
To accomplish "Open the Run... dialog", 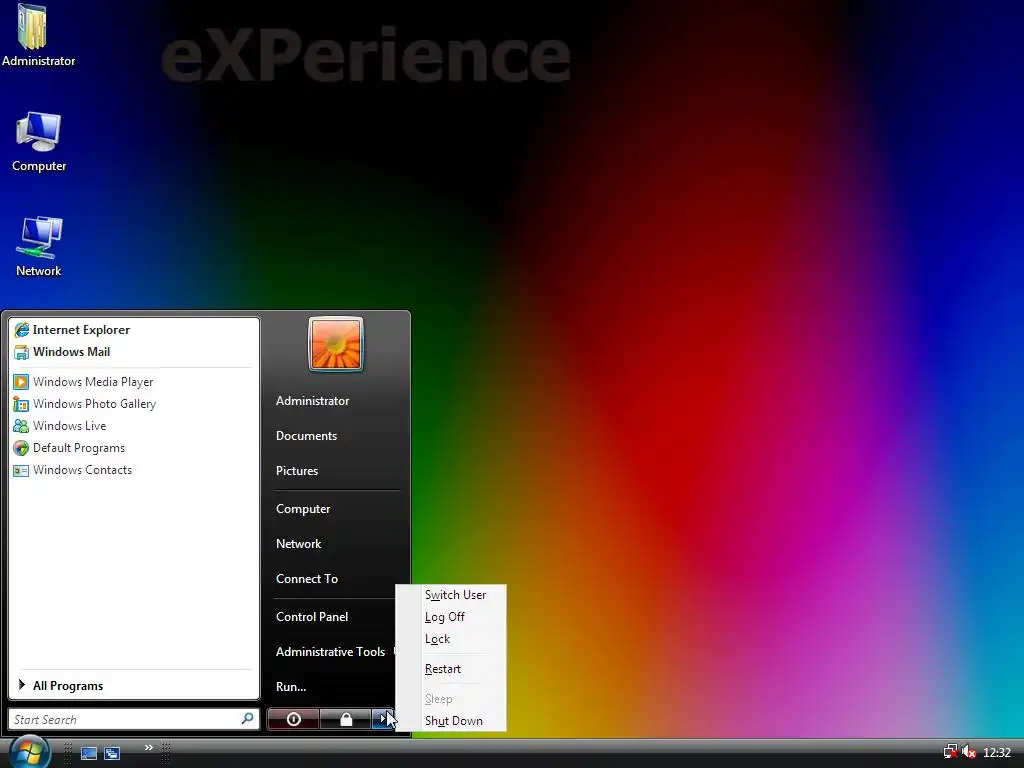I will click(x=291, y=687).
